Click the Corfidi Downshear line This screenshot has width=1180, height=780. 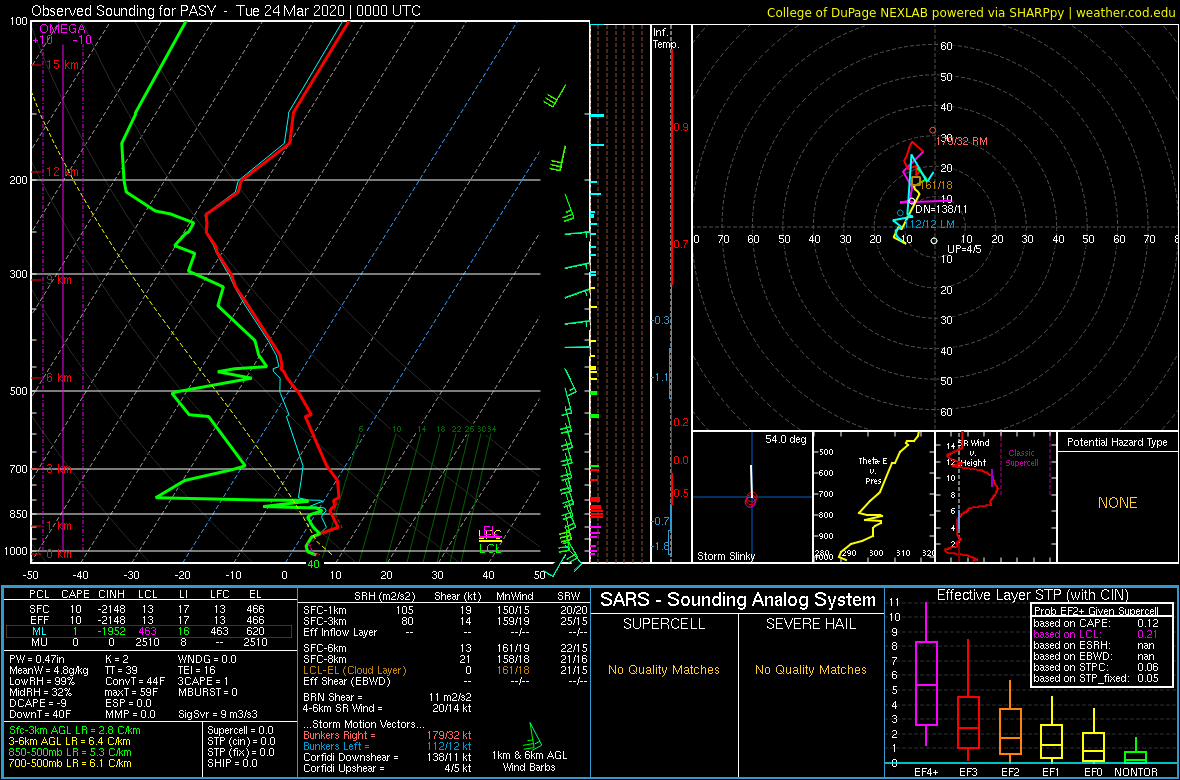pyautogui.click(x=387, y=757)
